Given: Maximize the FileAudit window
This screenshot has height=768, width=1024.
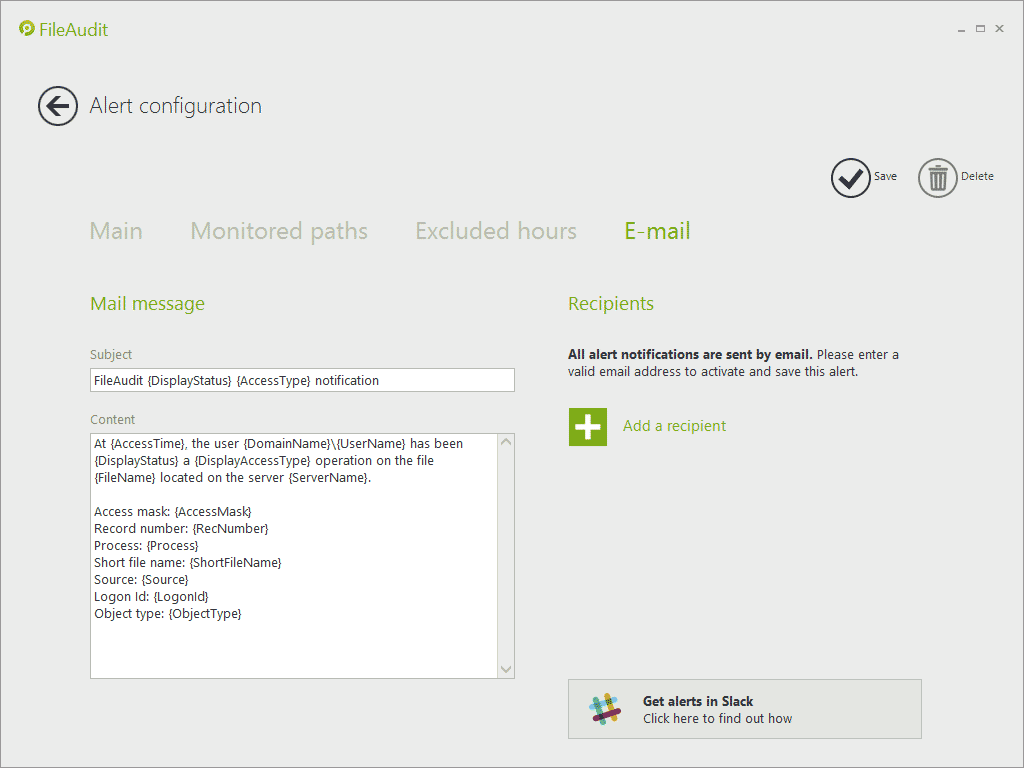Looking at the screenshot, I should click(x=980, y=29).
